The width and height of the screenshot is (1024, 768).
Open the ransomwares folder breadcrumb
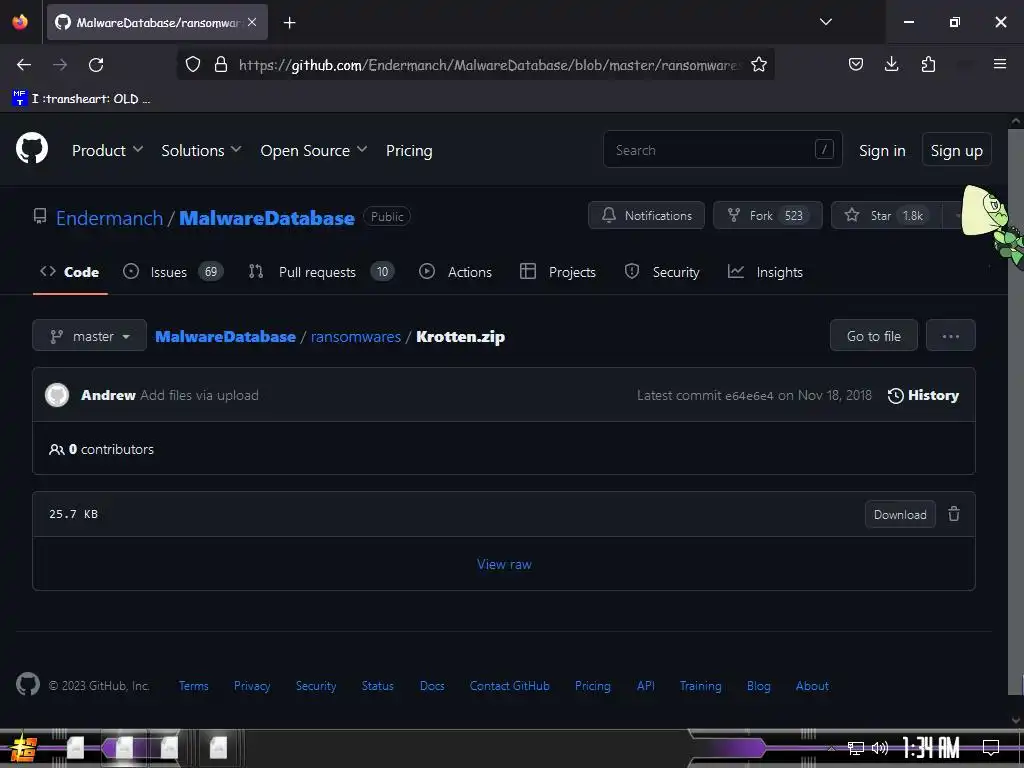click(355, 336)
